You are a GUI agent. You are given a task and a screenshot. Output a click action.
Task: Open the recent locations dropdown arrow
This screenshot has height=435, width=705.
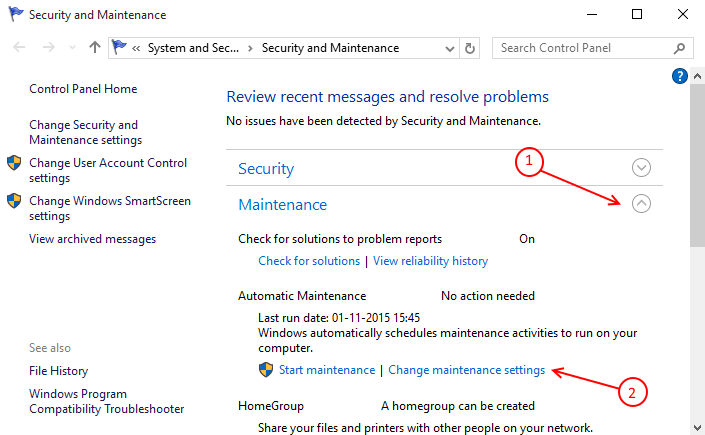pyautogui.click(x=72, y=48)
